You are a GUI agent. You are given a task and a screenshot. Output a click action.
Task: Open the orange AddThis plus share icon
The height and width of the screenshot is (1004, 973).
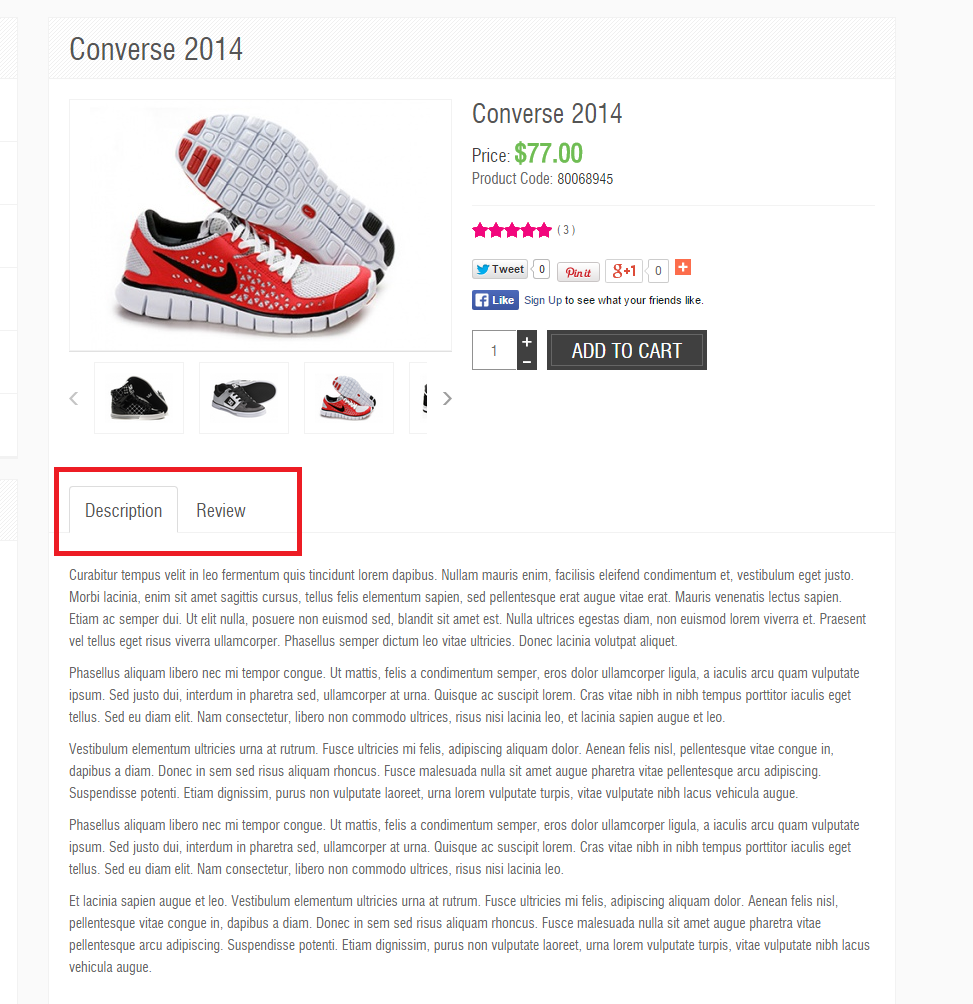pyautogui.click(x=683, y=267)
